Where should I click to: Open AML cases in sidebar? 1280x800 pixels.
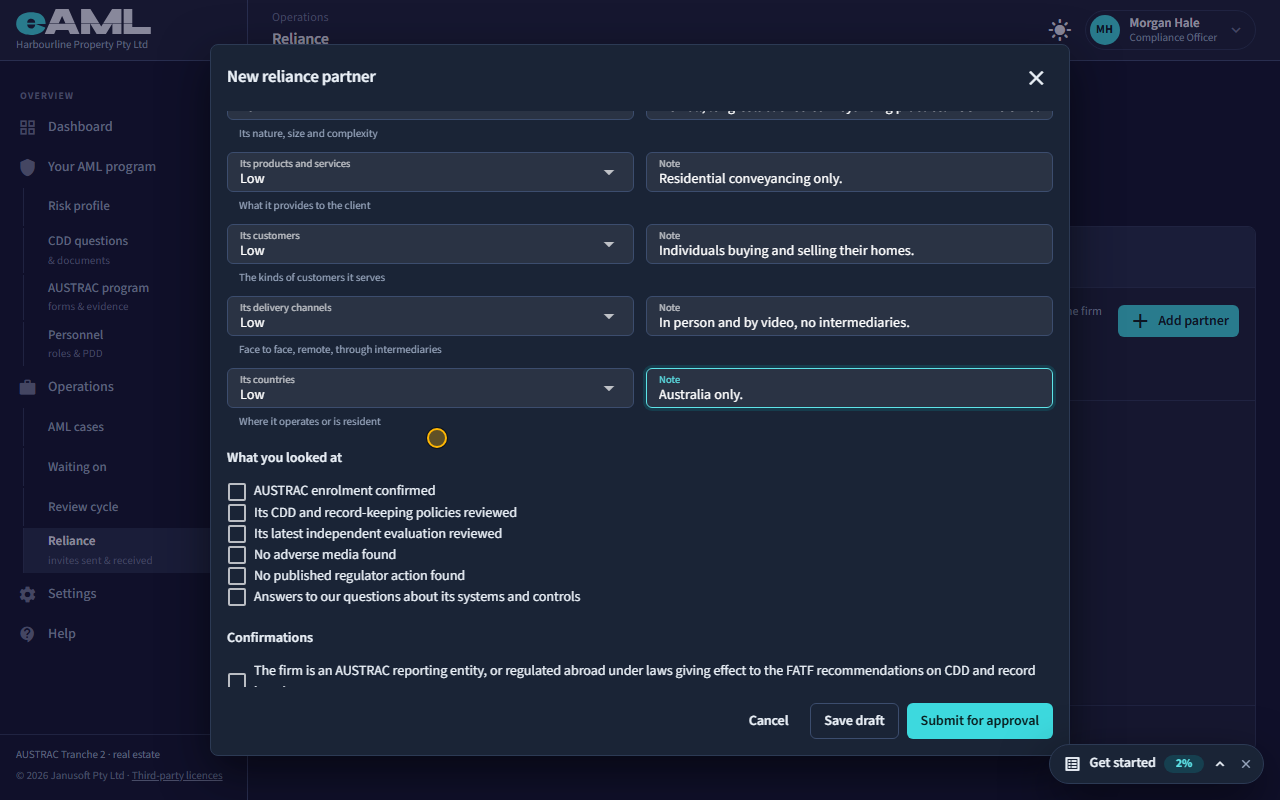point(76,427)
